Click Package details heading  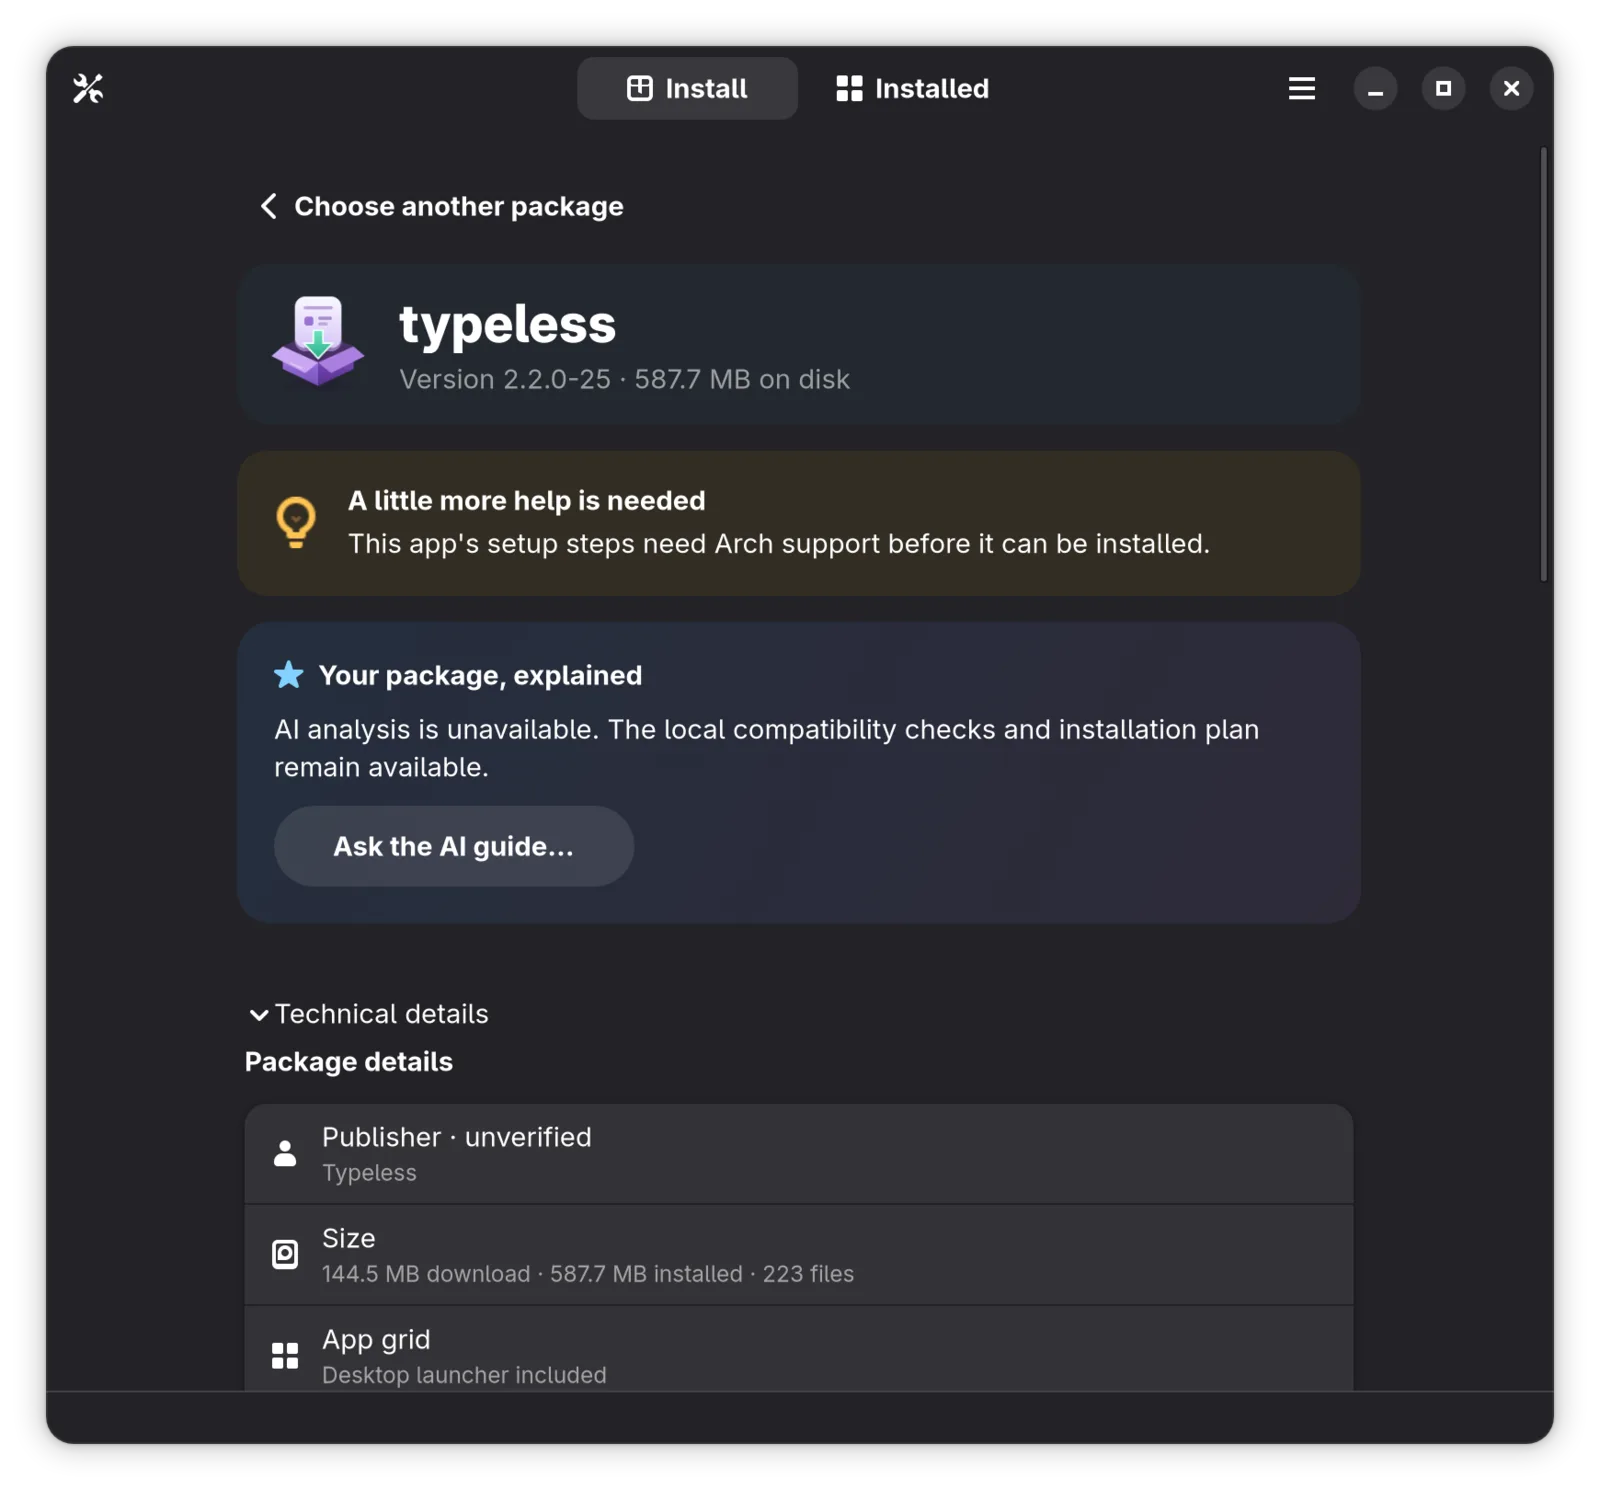(x=349, y=1062)
